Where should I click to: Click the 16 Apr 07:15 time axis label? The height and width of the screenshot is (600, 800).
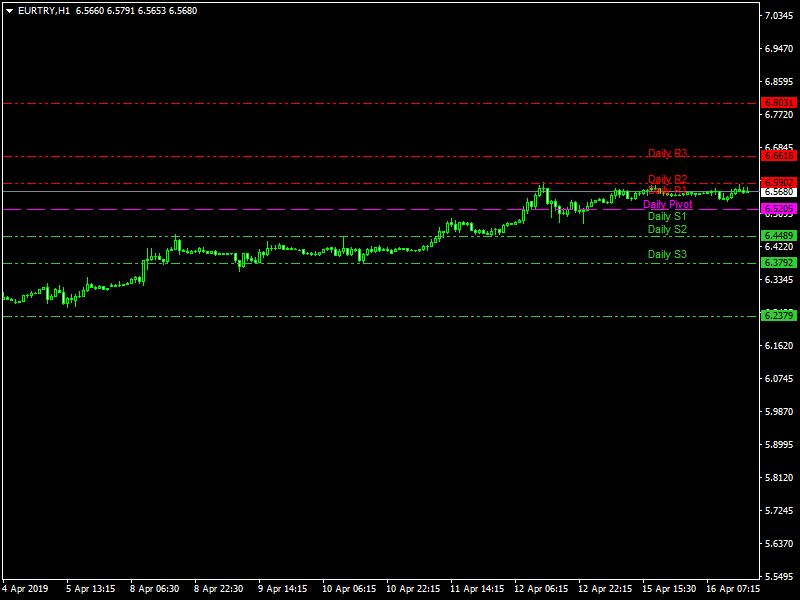click(x=733, y=589)
